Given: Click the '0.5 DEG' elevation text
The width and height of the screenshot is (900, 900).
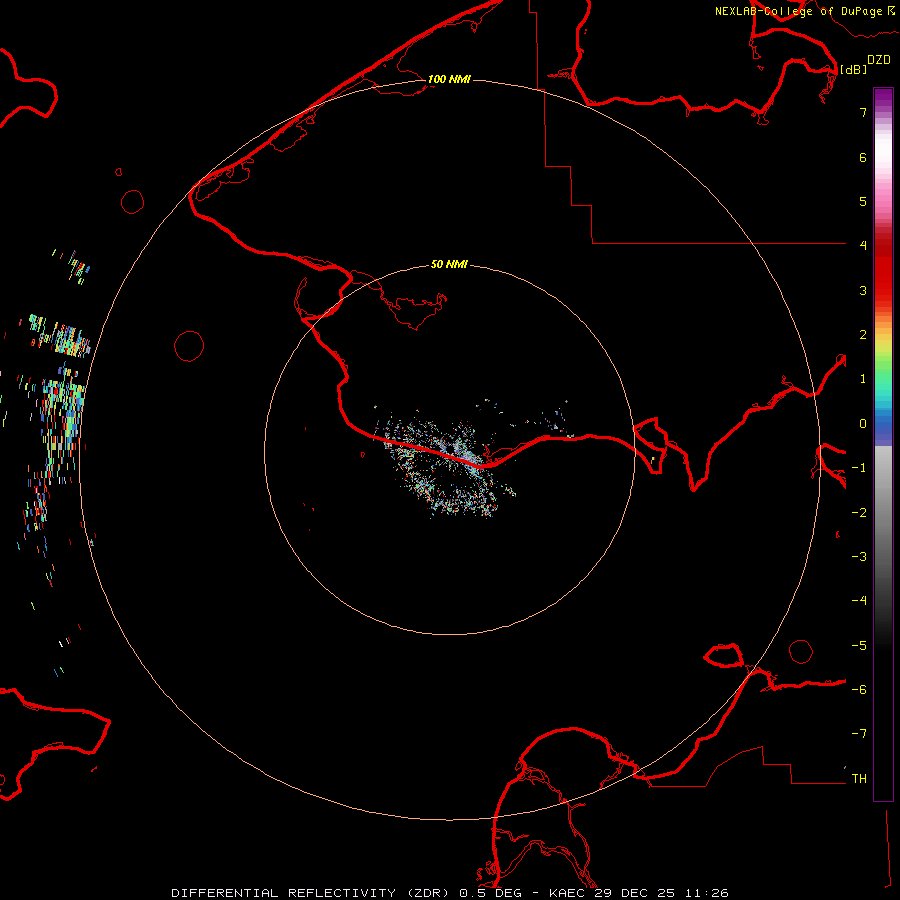Looking at the screenshot, I should point(490,893).
